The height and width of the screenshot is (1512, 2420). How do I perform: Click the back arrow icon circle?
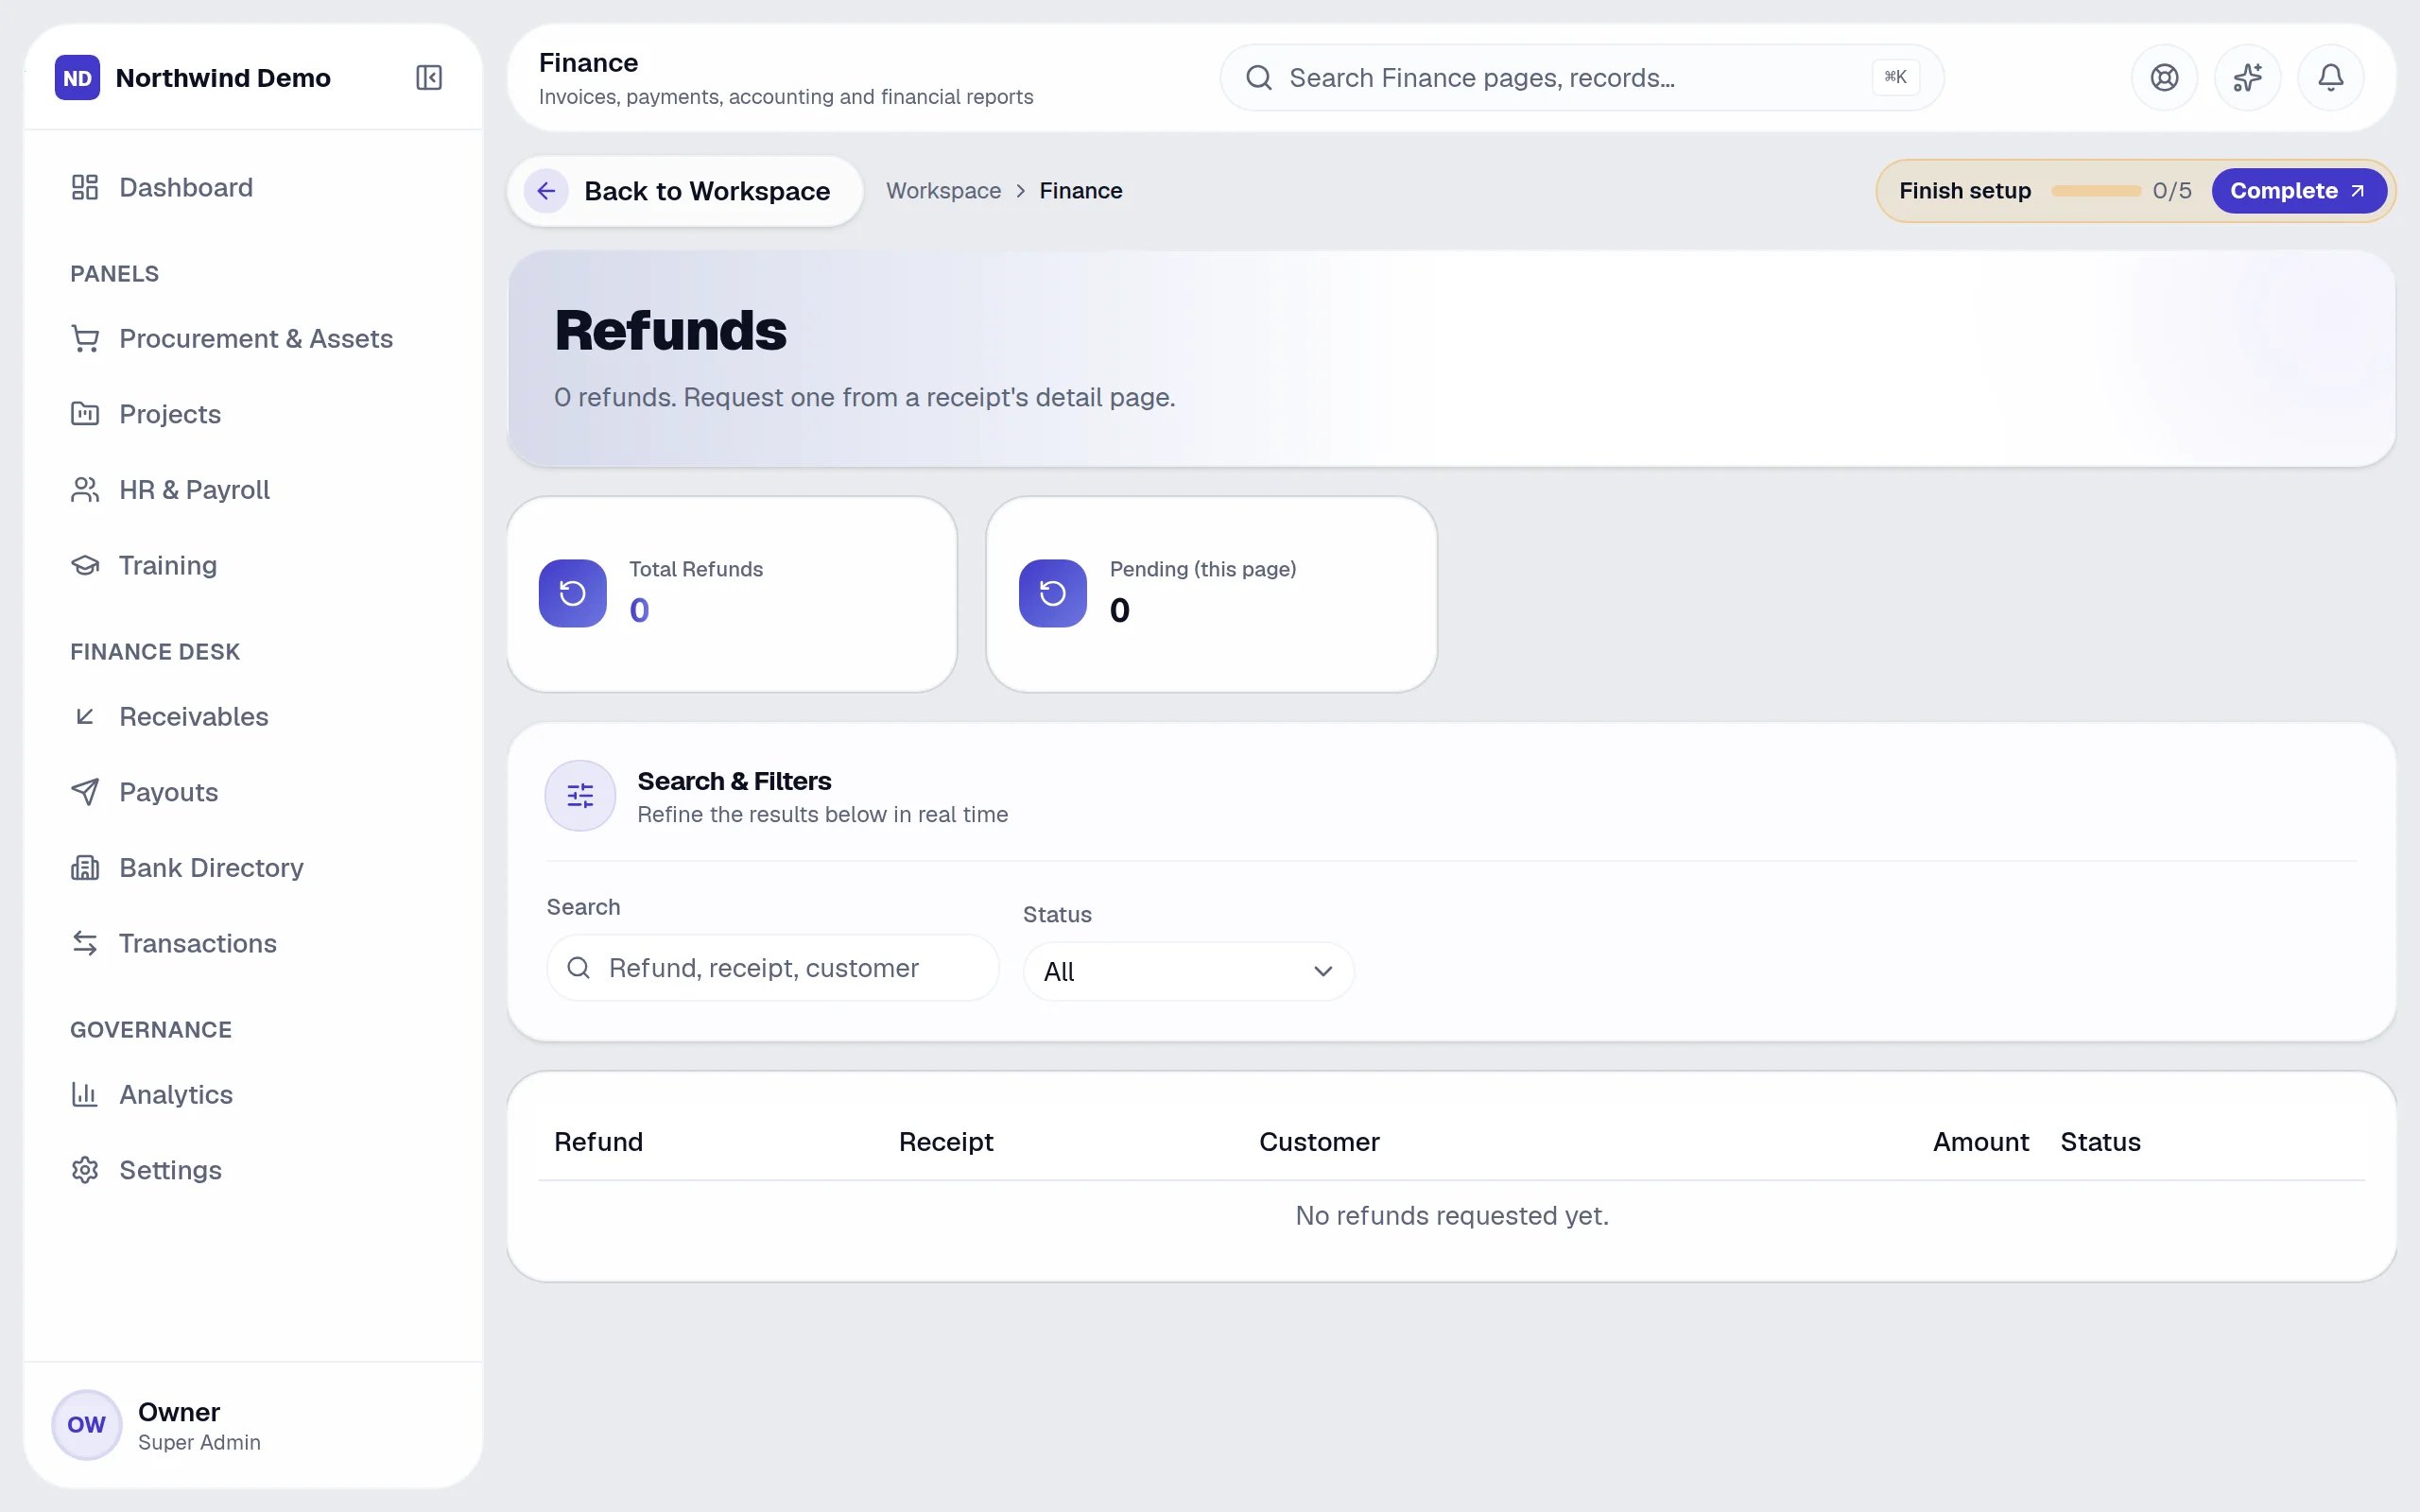pos(546,191)
